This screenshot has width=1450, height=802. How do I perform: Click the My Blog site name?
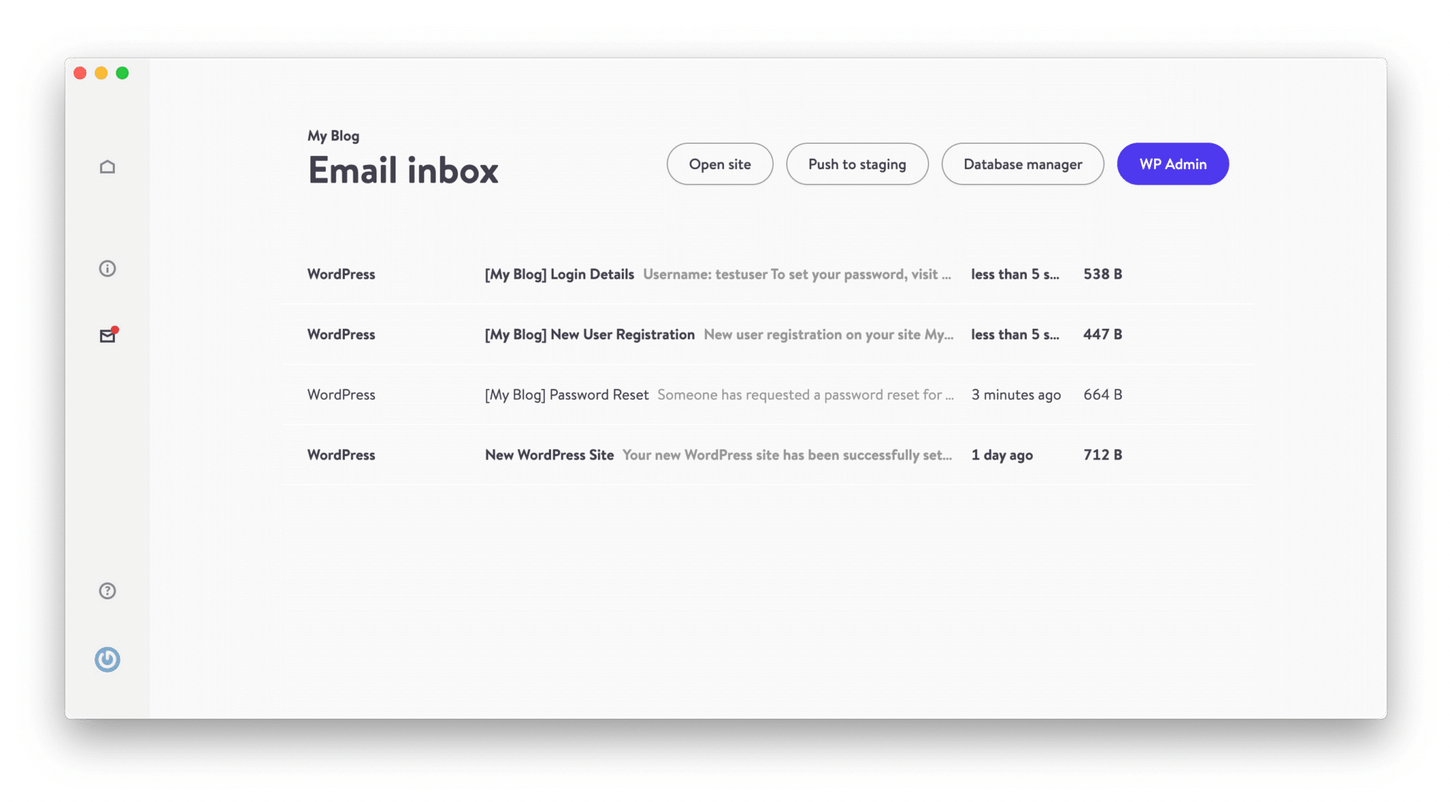[x=333, y=136]
